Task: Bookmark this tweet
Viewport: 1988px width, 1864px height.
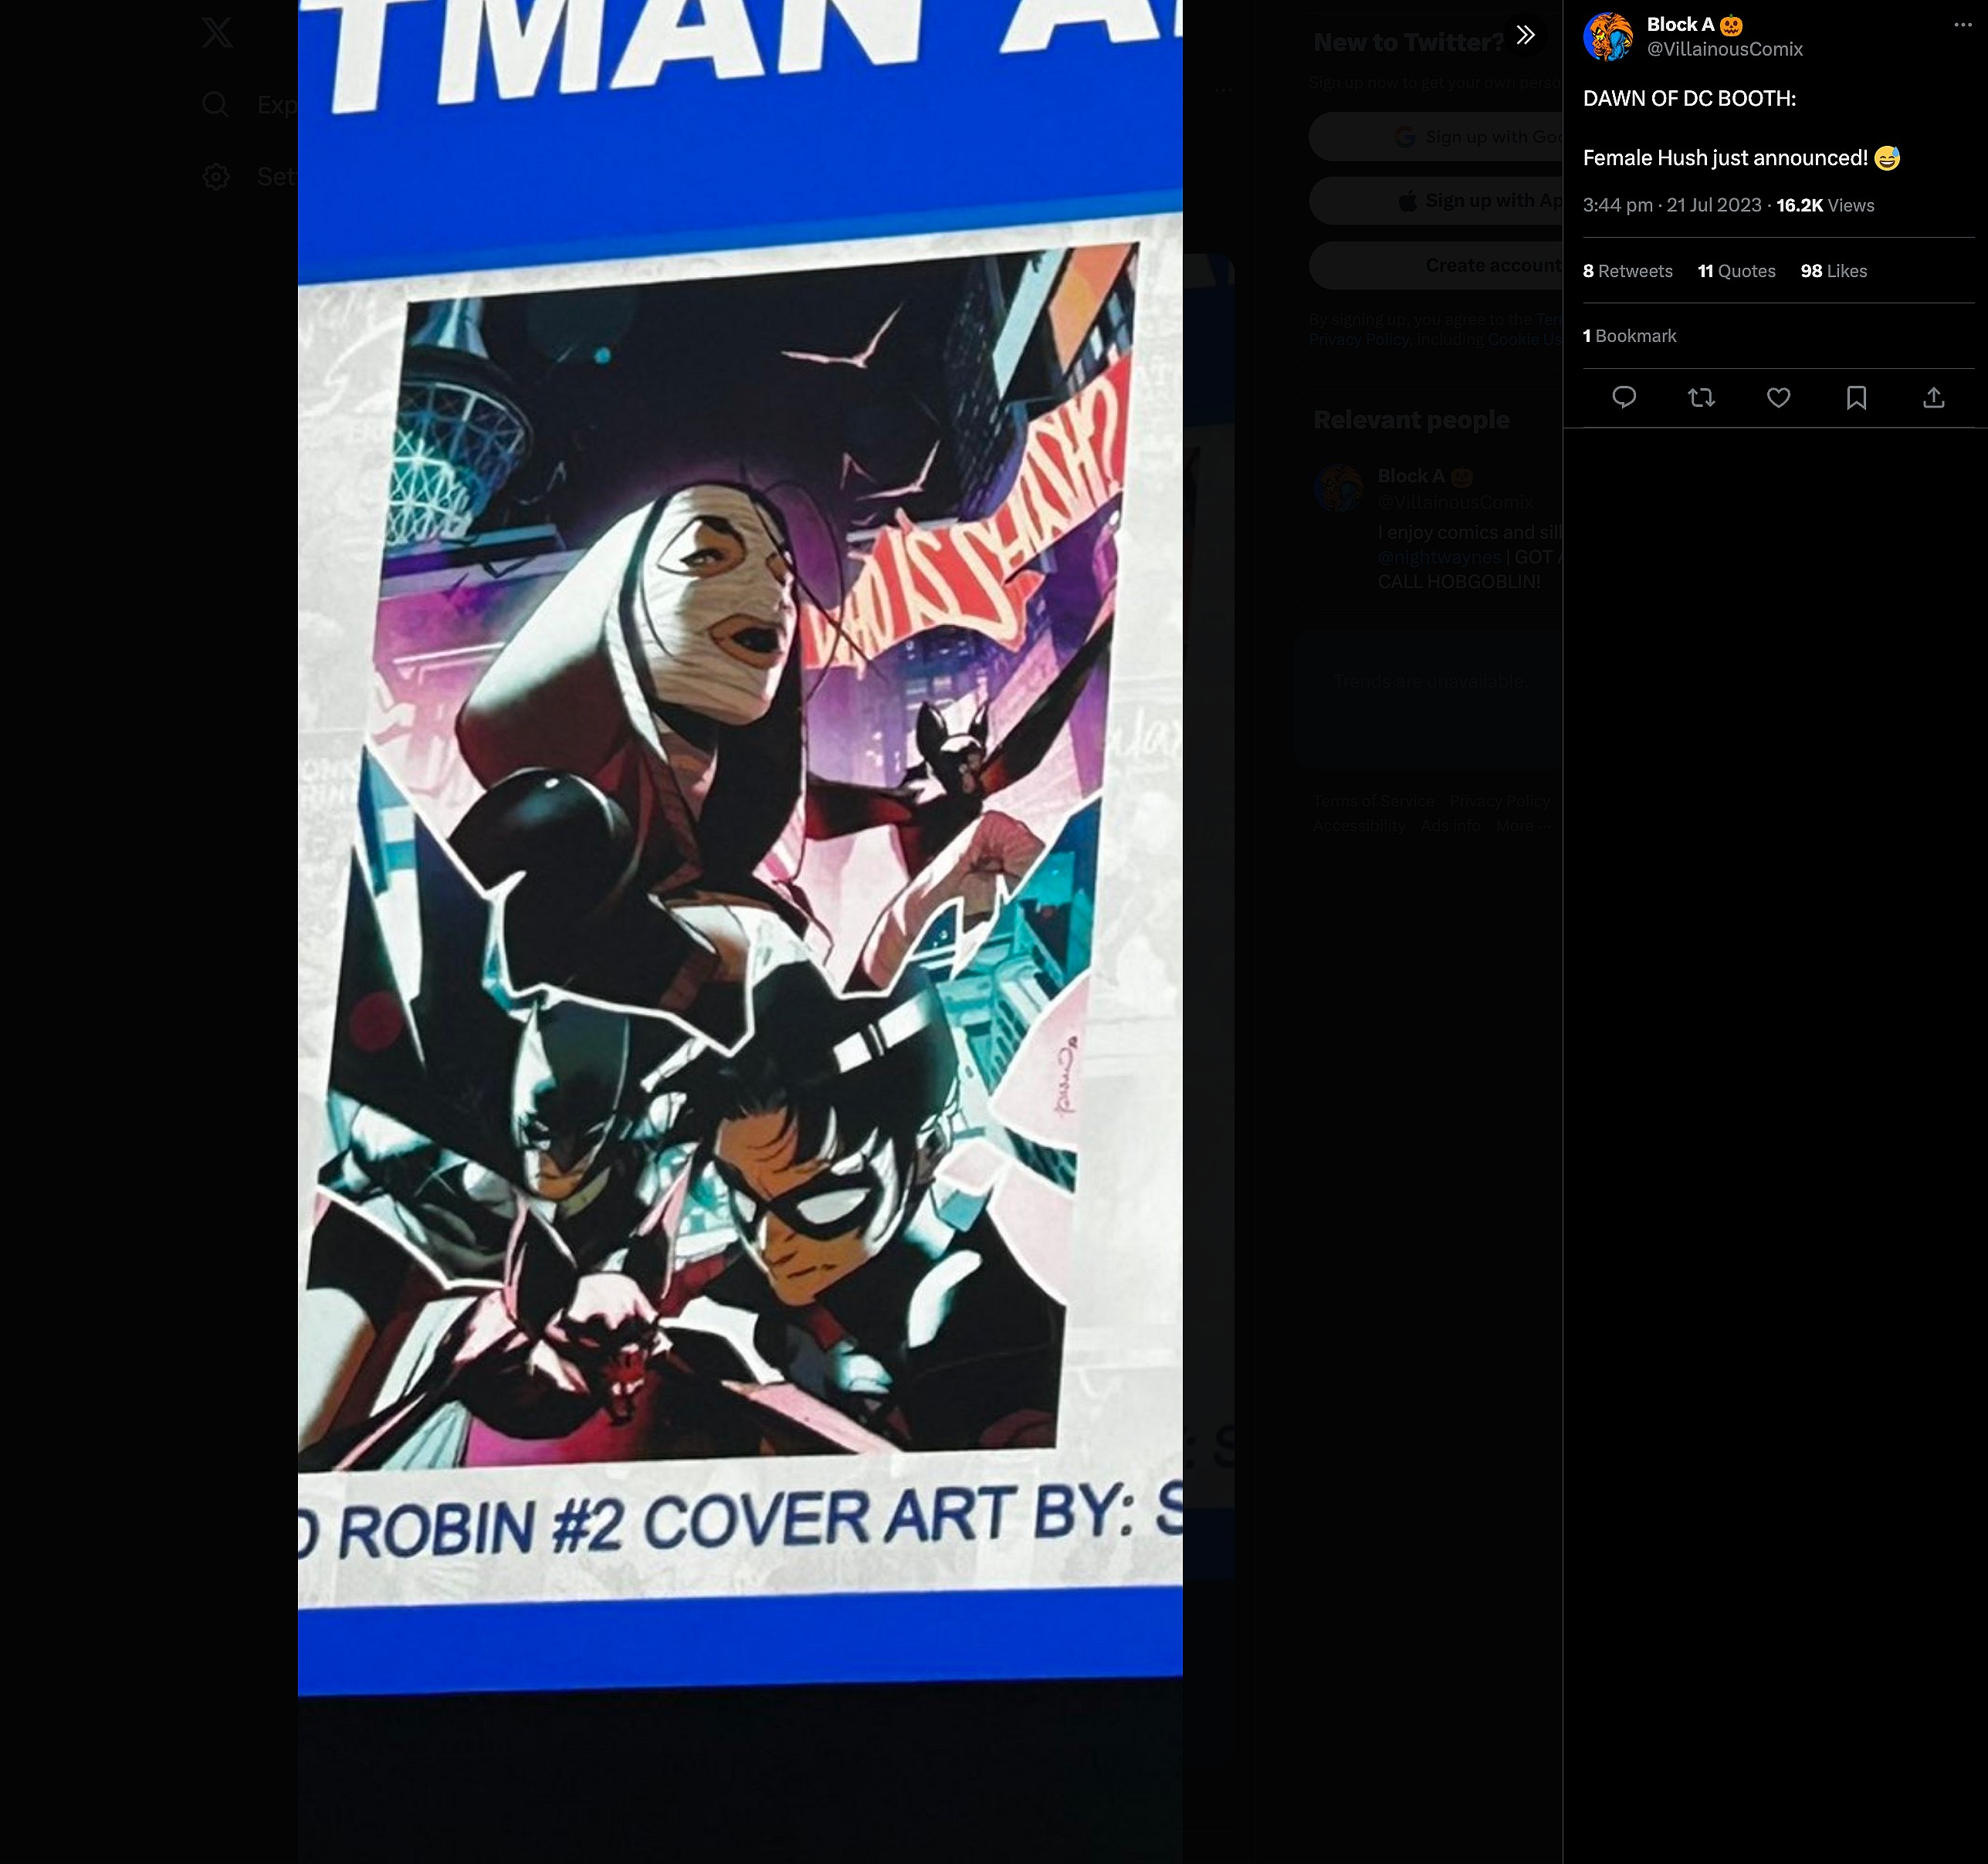Action: click(x=1856, y=398)
